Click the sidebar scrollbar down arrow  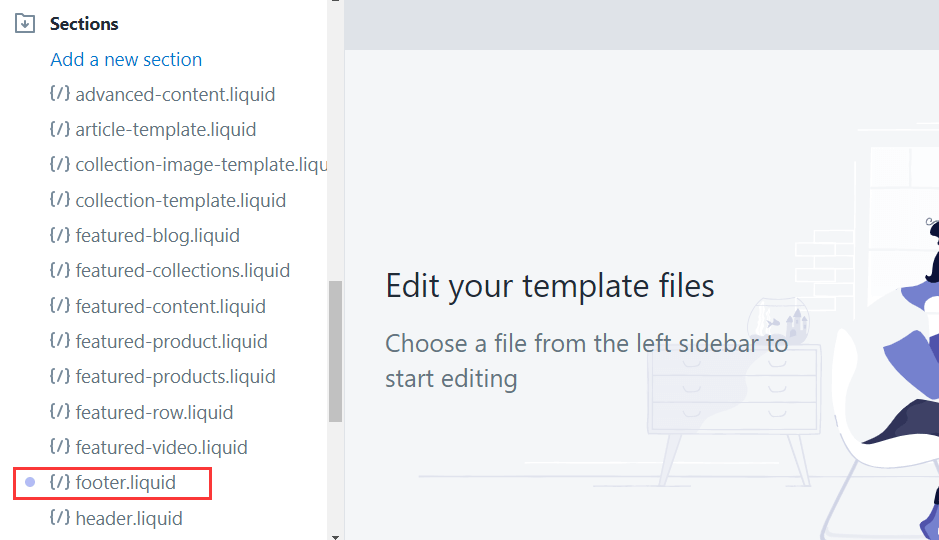335,536
